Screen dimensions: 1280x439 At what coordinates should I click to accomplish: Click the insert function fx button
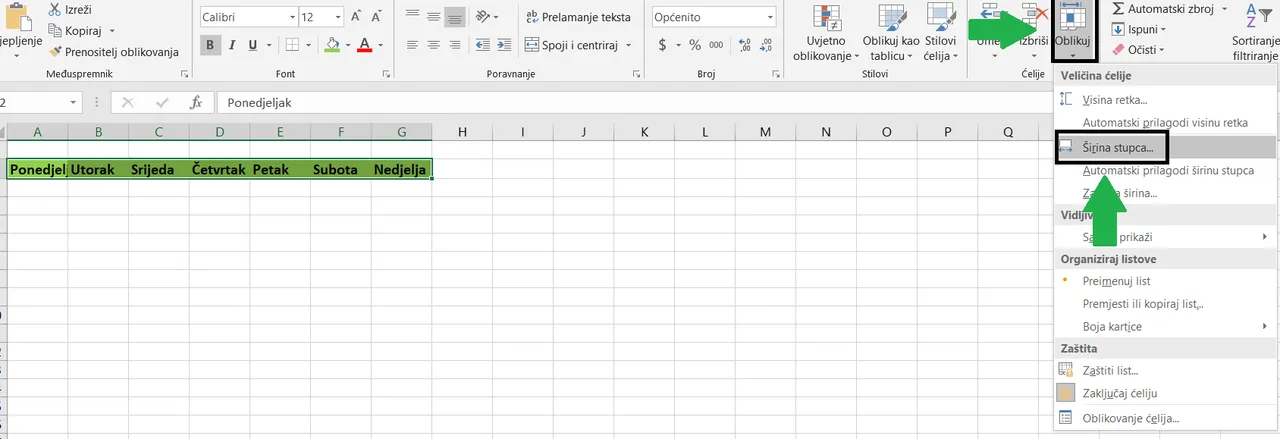pos(197,102)
